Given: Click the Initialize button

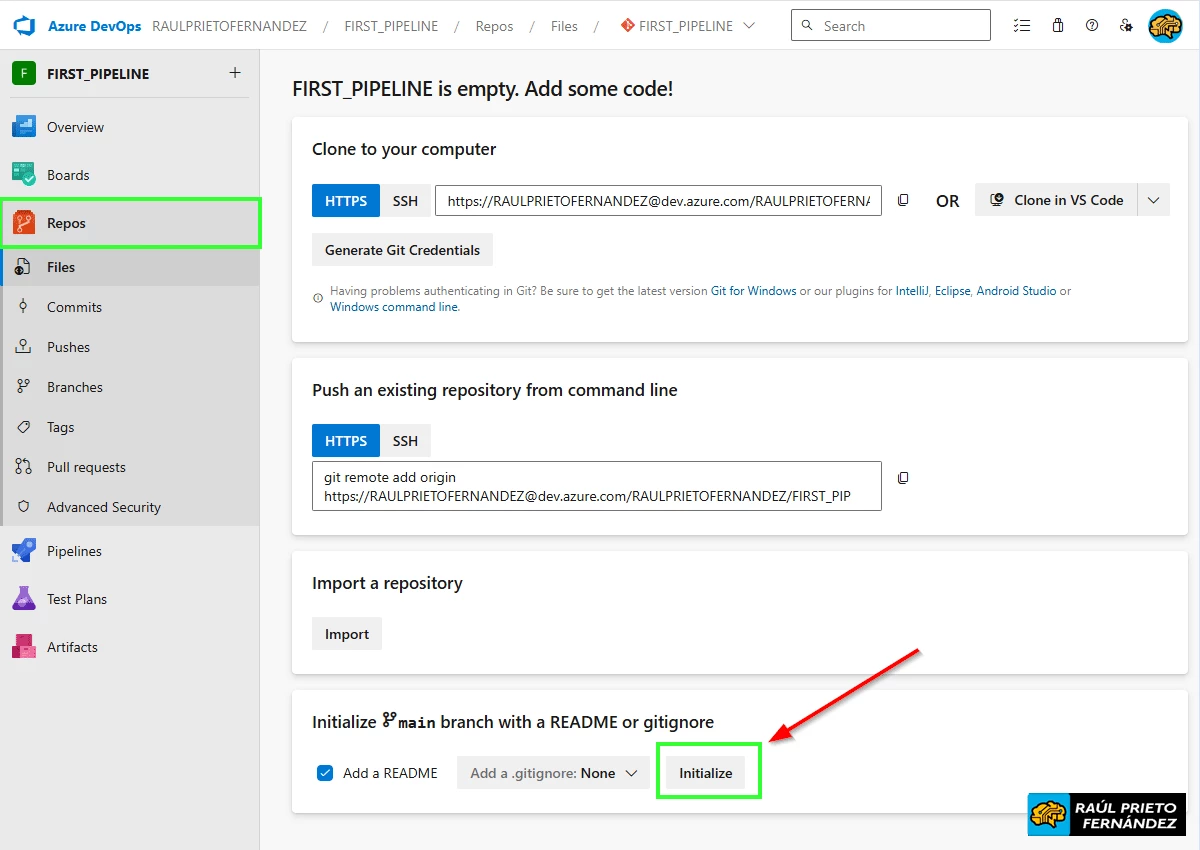Looking at the screenshot, I should 706,772.
